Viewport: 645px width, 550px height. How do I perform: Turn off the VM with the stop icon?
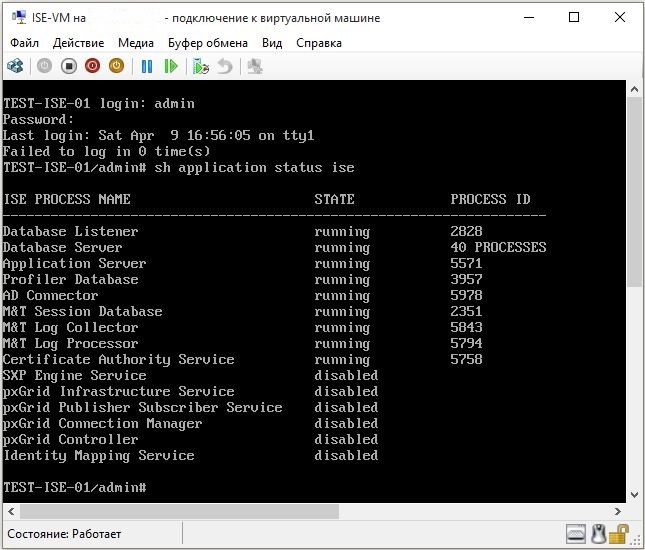coord(69,66)
